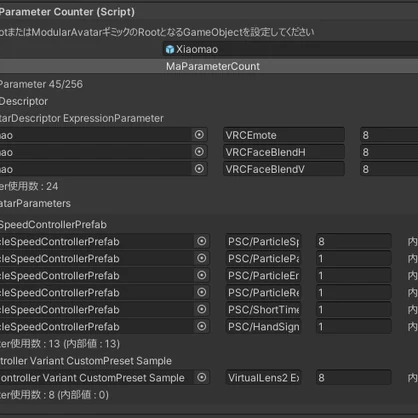Click the value 1 field beside PSC/HandSign
This screenshot has height=418, width=418.
tap(354, 326)
